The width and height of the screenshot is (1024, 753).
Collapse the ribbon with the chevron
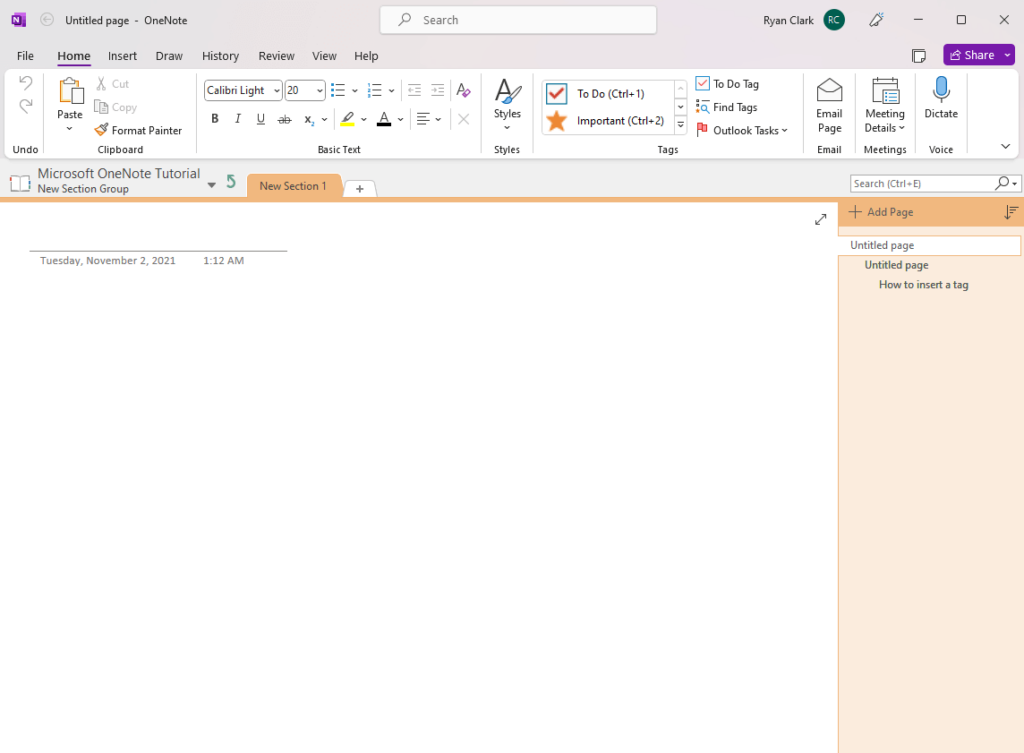tap(1006, 146)
